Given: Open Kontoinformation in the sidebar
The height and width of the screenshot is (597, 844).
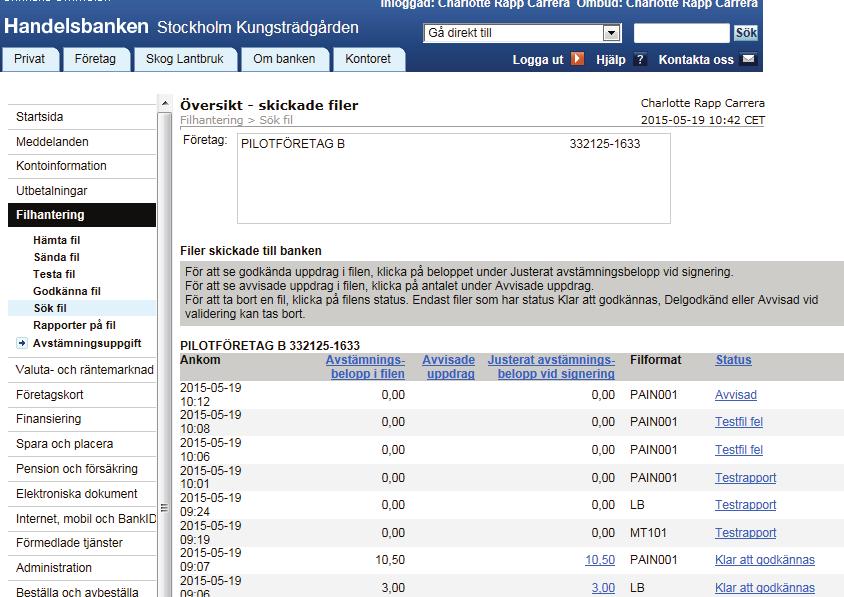Looking at the screenshot, I should (x=82, y=166).
